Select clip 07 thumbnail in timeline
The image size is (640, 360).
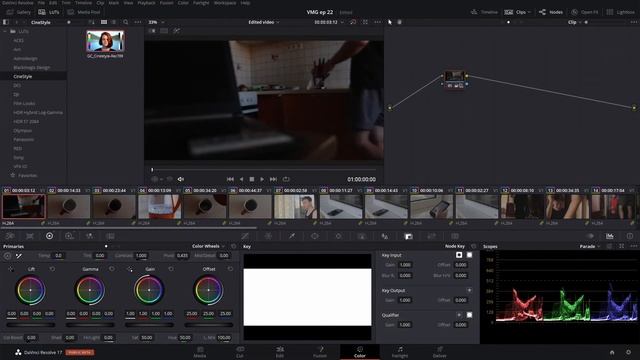pyautogui.click(x=296, y=207)
